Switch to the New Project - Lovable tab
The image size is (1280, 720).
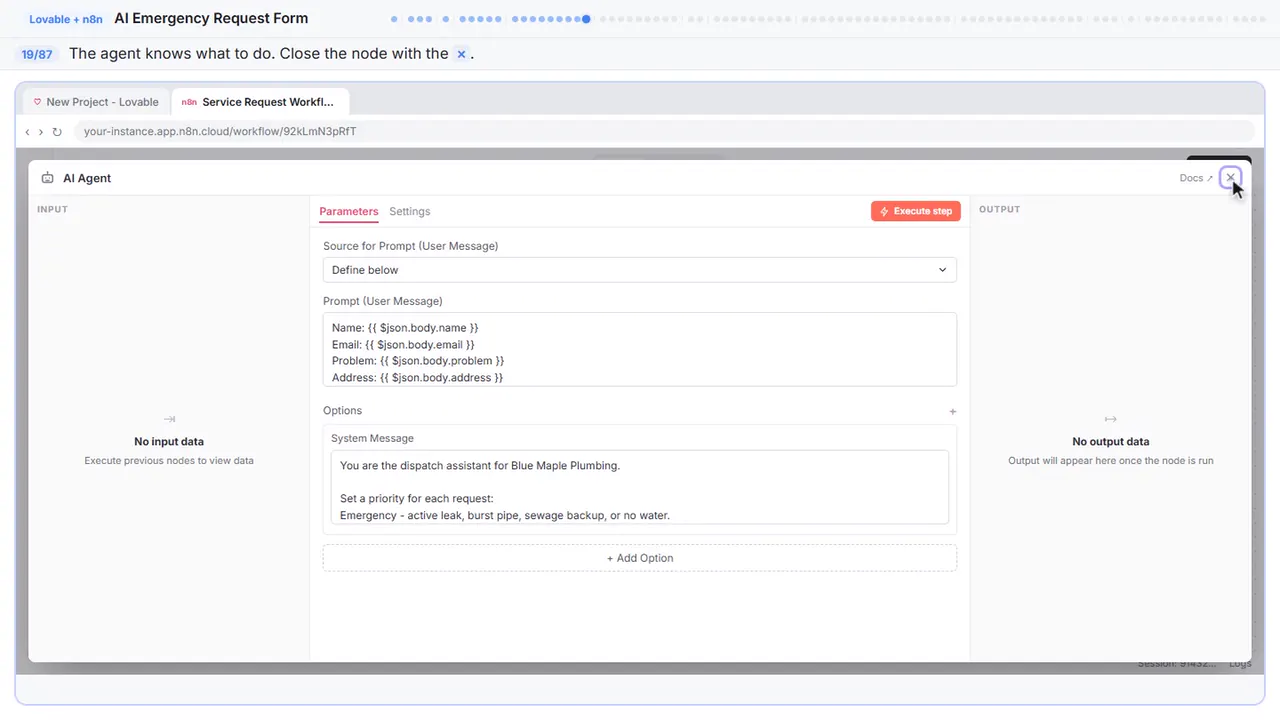coord(96,102)
